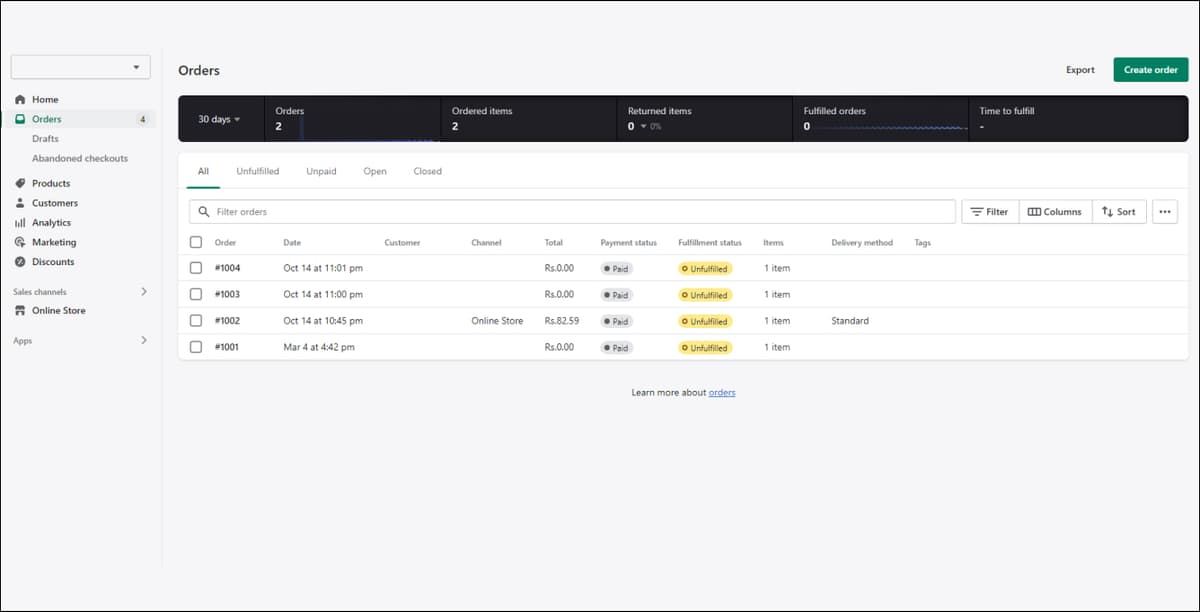This screenshot has height=612, width=1200.
Task: Tick the checkbox for order #1004
Action: pos(196,268)
